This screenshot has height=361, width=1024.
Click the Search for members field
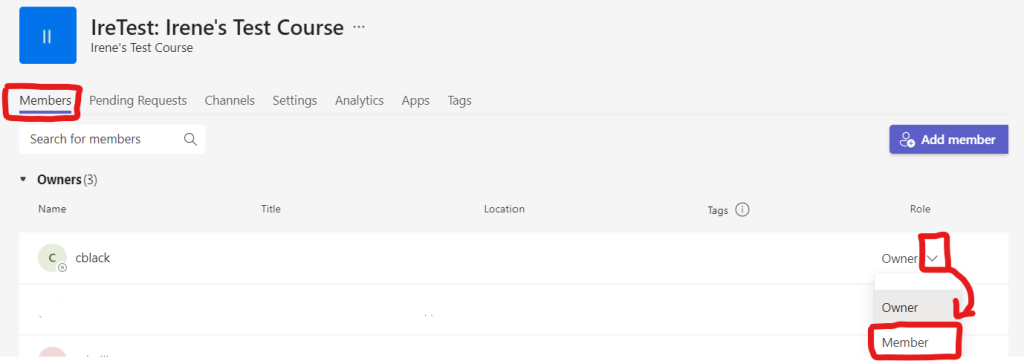pyautogui.click(x=112, y=139)
